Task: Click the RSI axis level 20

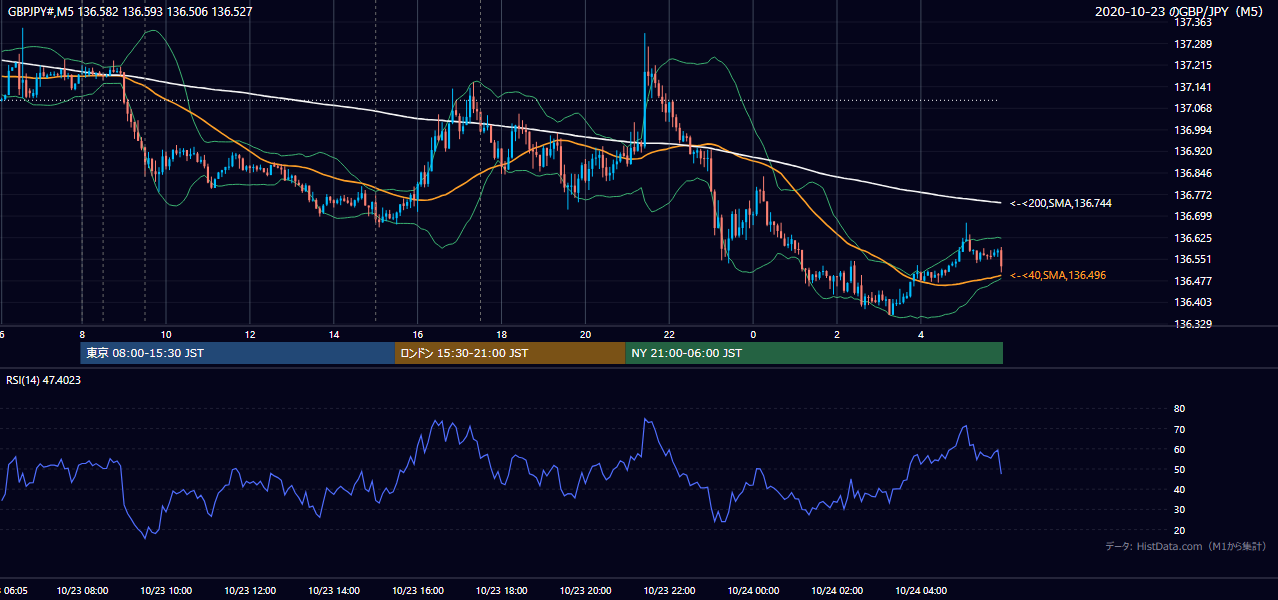Action: click(1180, 530)
